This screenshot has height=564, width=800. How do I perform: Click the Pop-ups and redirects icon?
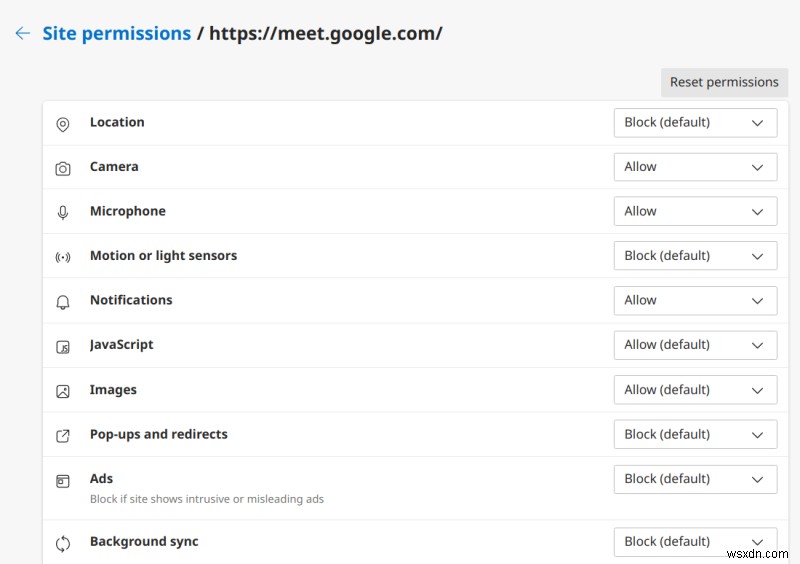click(x=63, y=436)
